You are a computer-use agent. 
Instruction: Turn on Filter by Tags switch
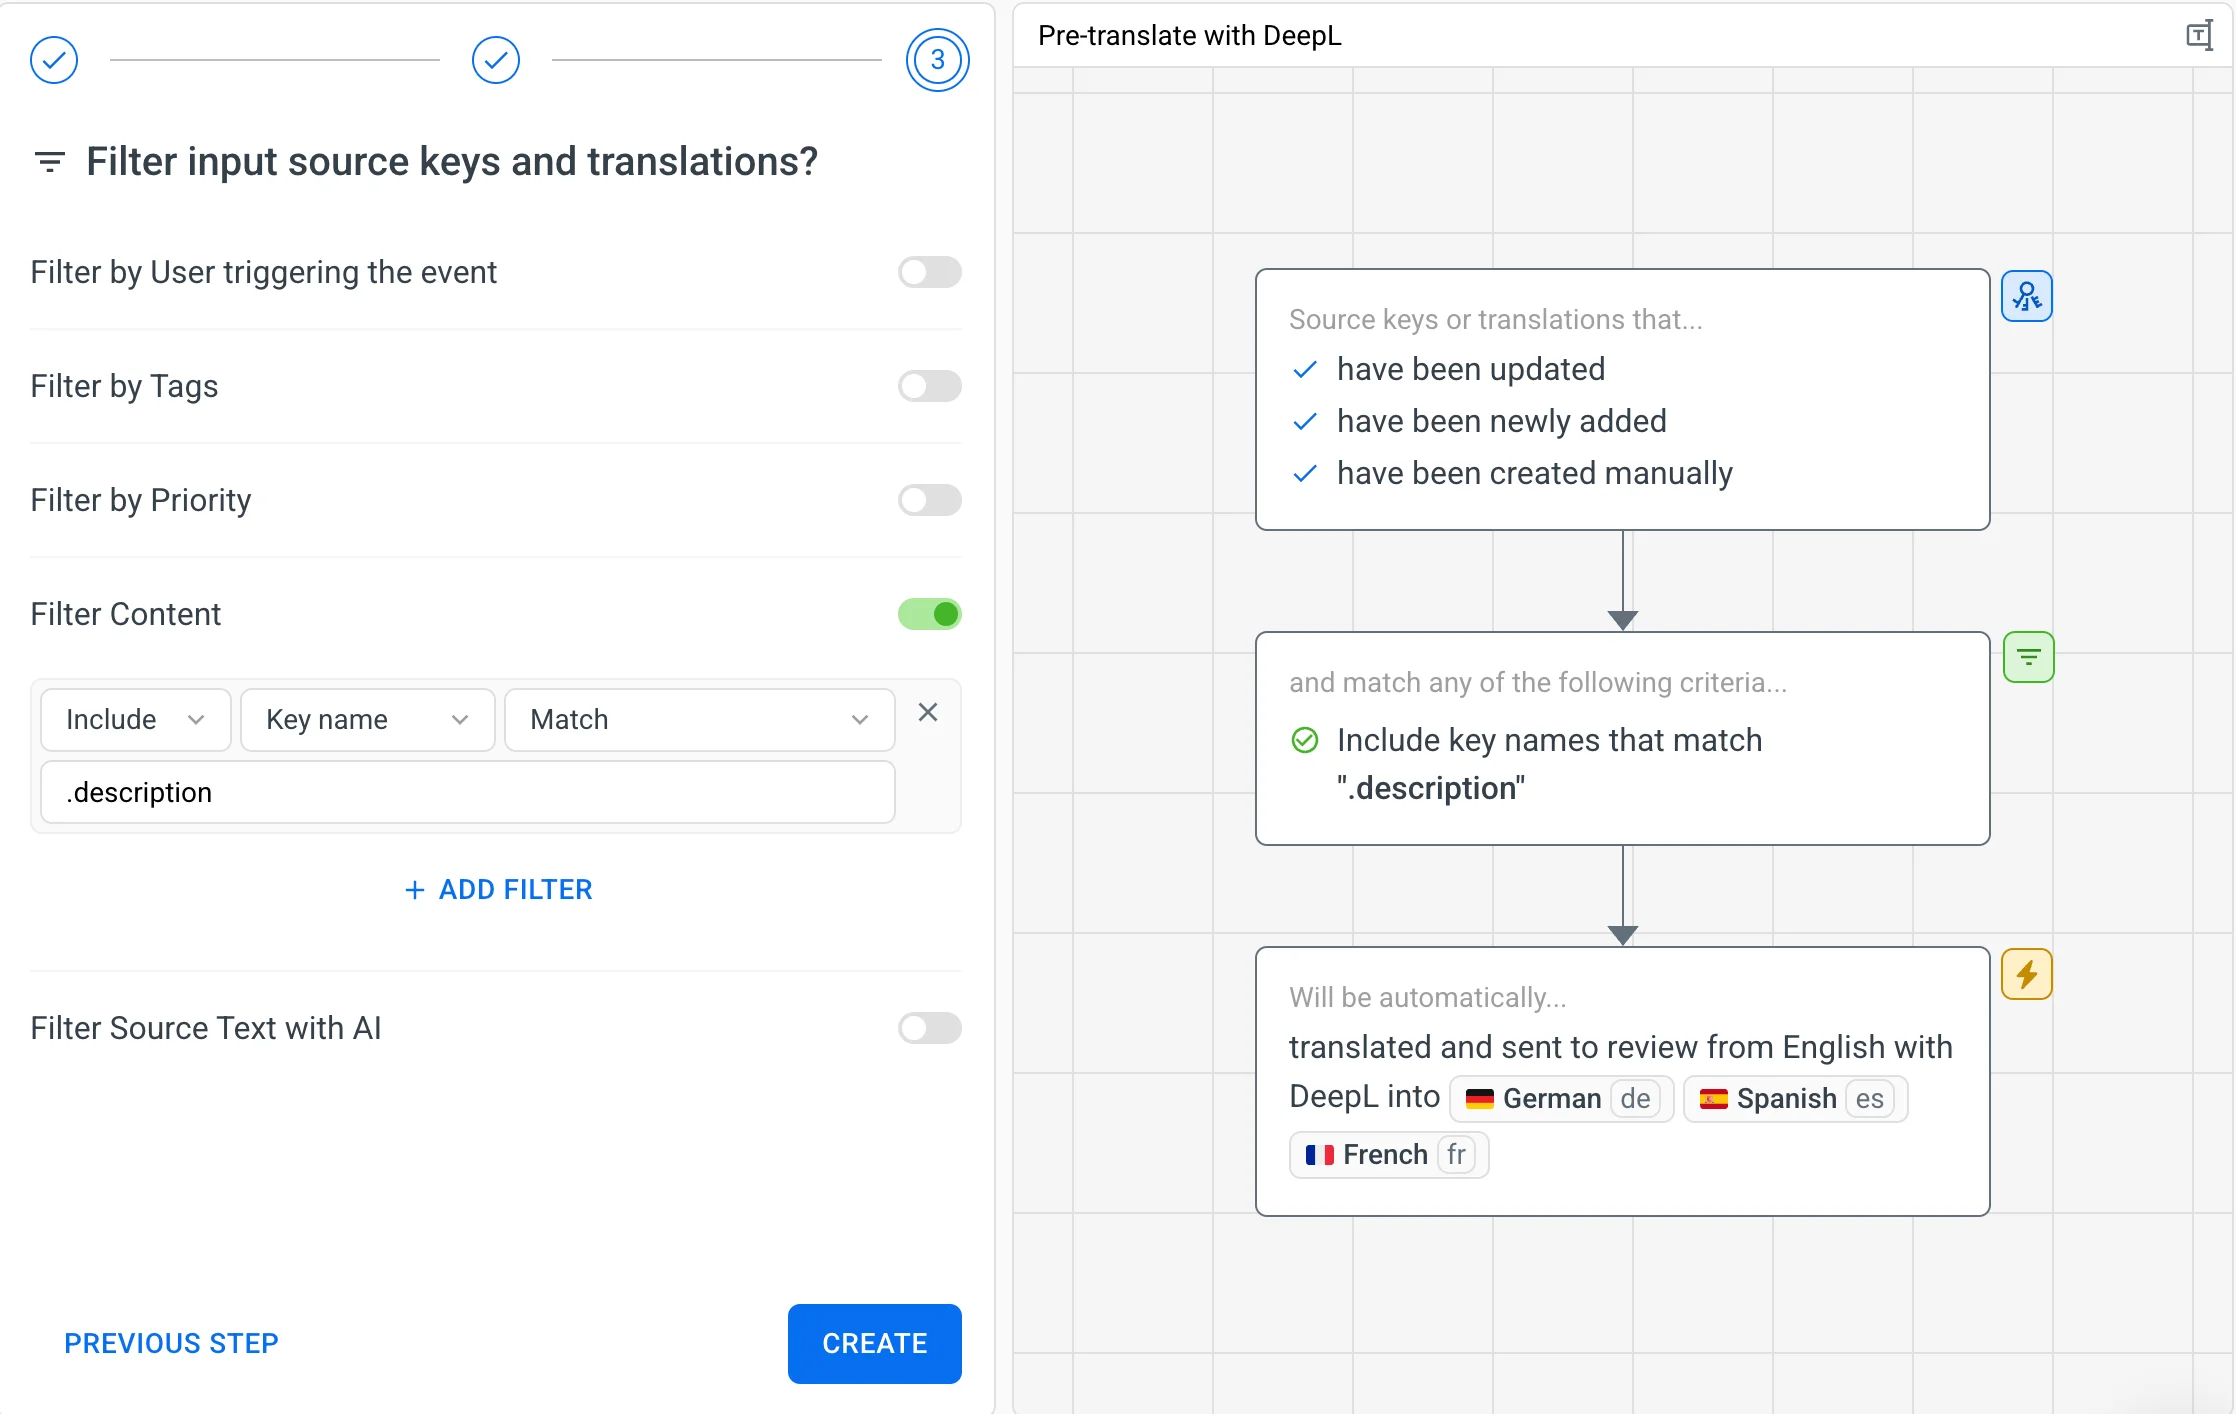pyautogui.click(x=929, y=386)
